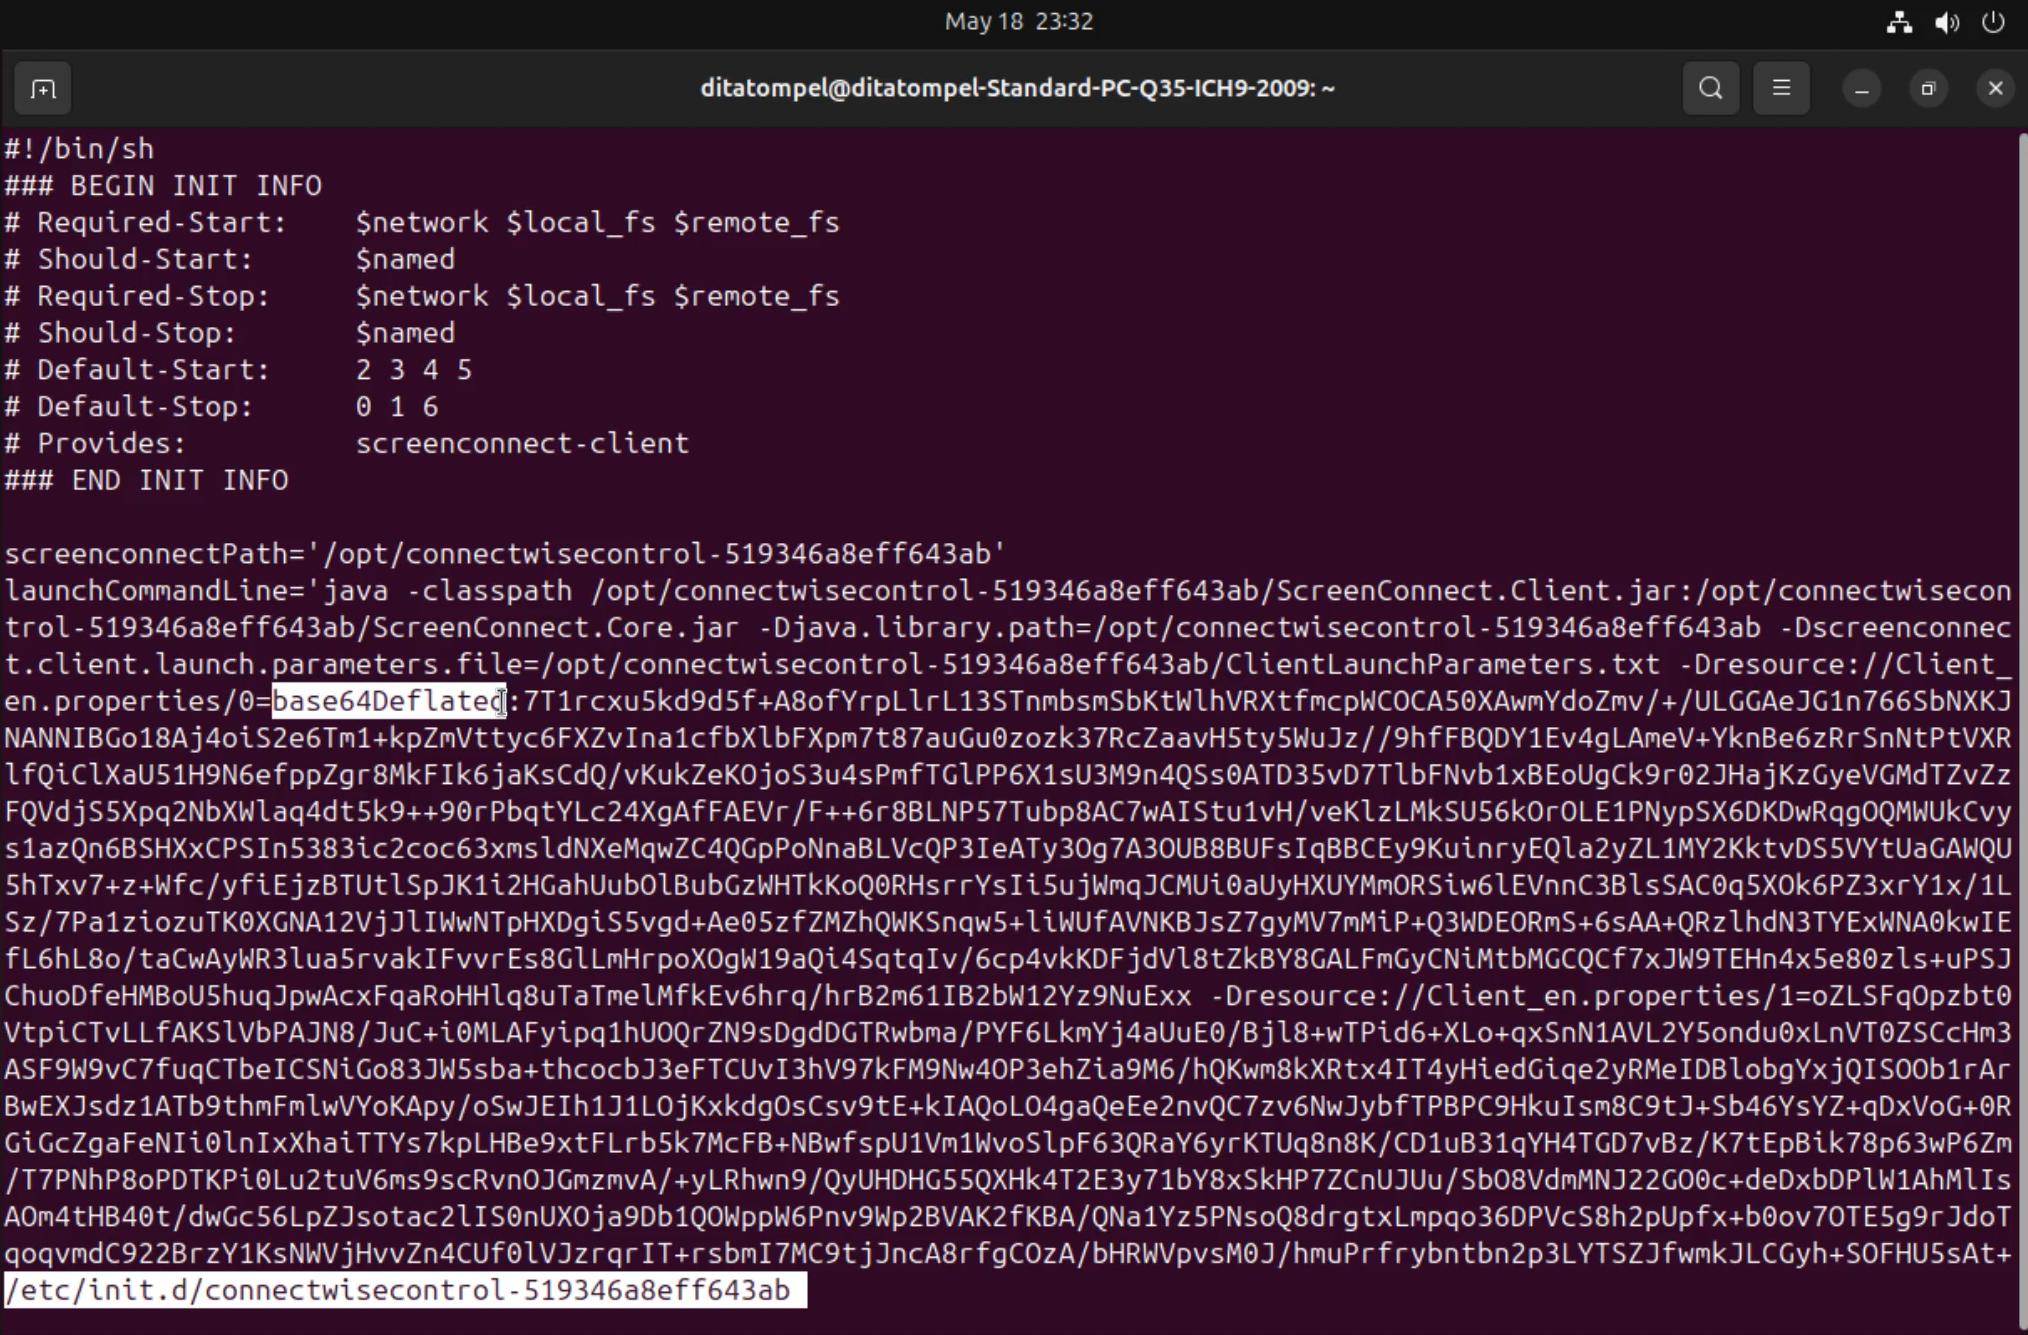Click screenconnect-client in Provides line
The width and height of the screenshot is (2028, 1335).
(x=522, y=444)
